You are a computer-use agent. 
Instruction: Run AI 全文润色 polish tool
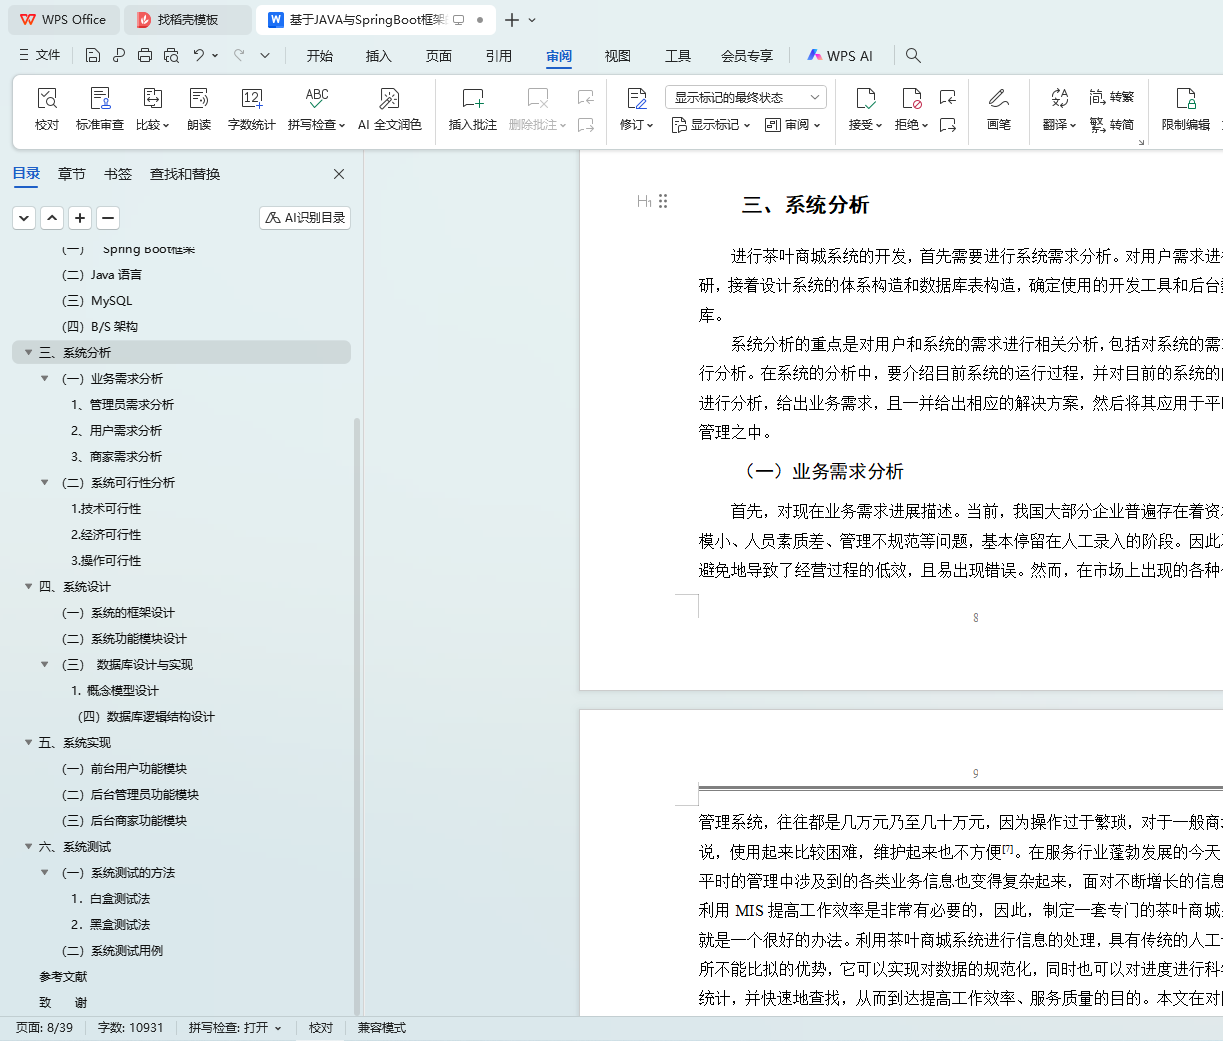pyautogui.click(x=390, y=108)
